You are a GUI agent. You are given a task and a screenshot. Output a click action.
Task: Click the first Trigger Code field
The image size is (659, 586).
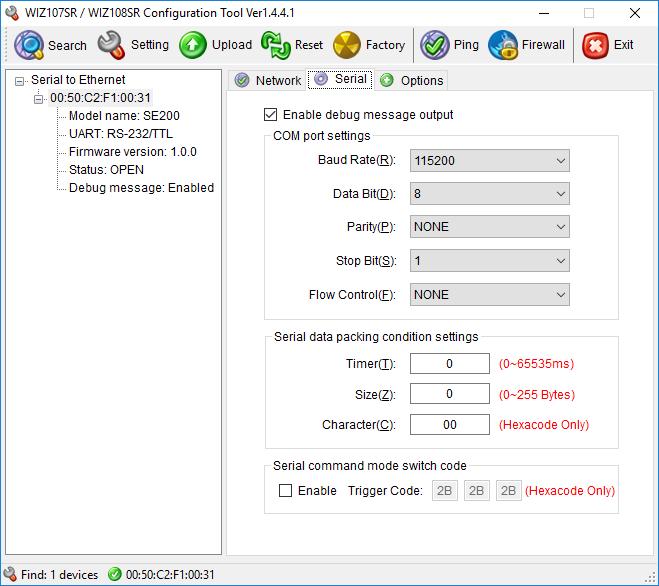(445, 490)
